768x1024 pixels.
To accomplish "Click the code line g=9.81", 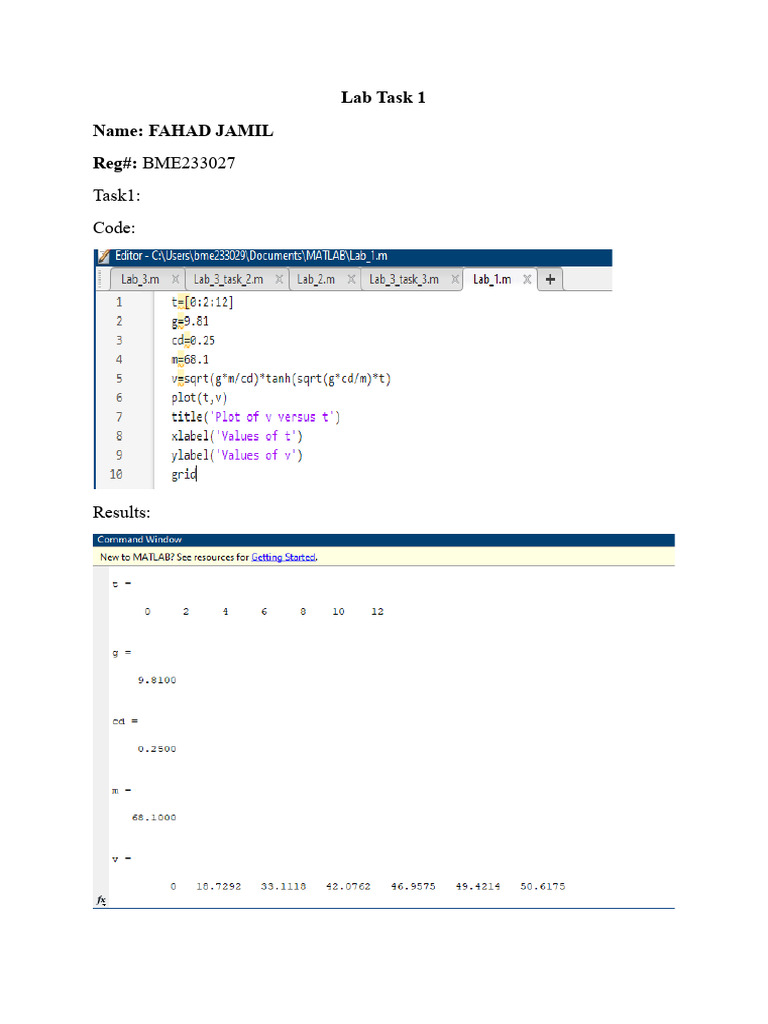I will 190,321.
